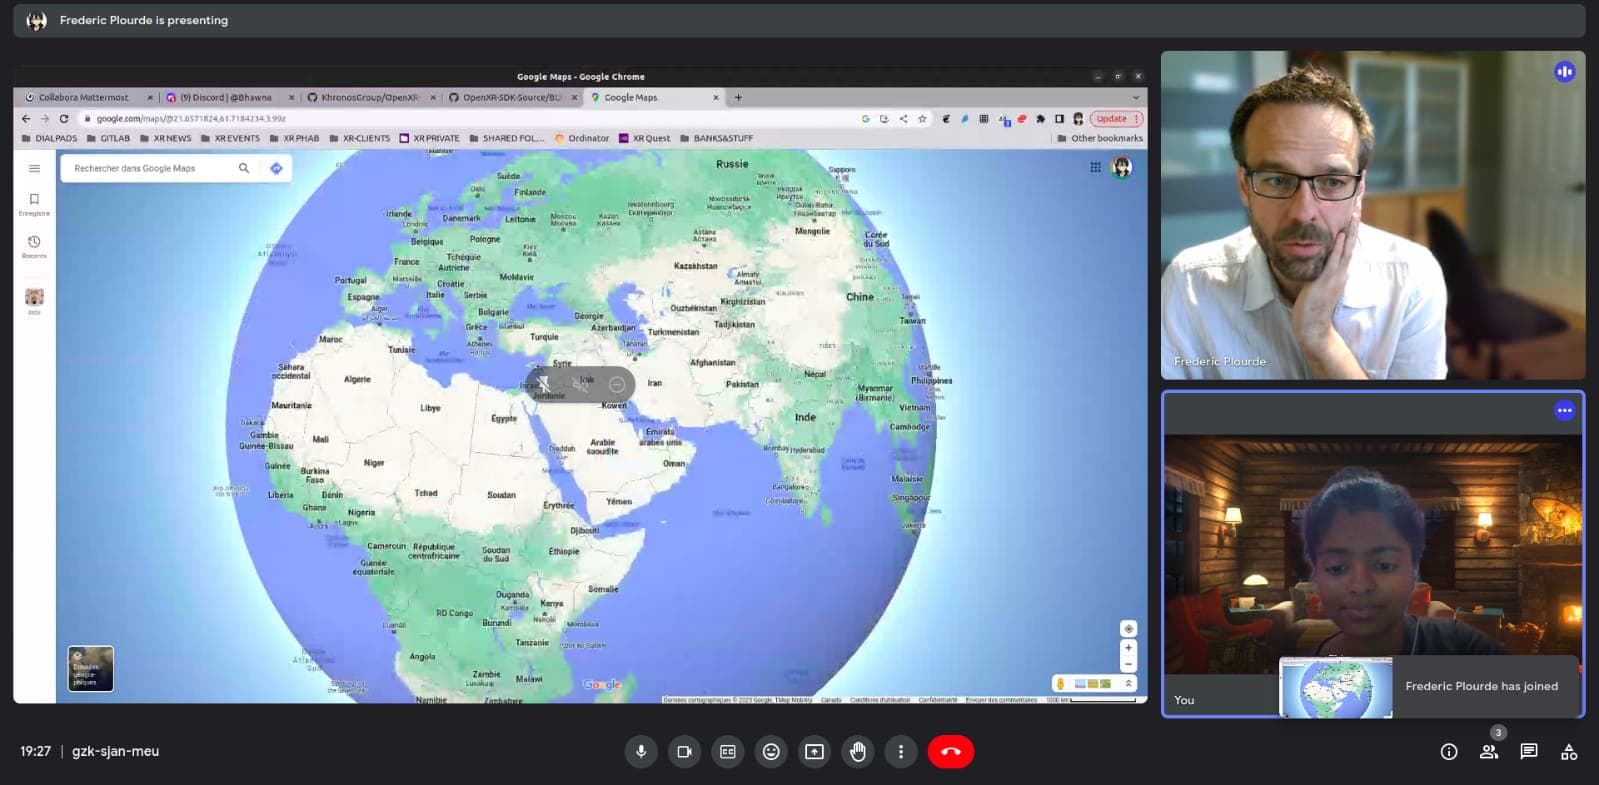The height and width of the screenshot is (785, 1599).
Task: Open XR PRIVATE bookmark
Action: [x=429, y=138]
